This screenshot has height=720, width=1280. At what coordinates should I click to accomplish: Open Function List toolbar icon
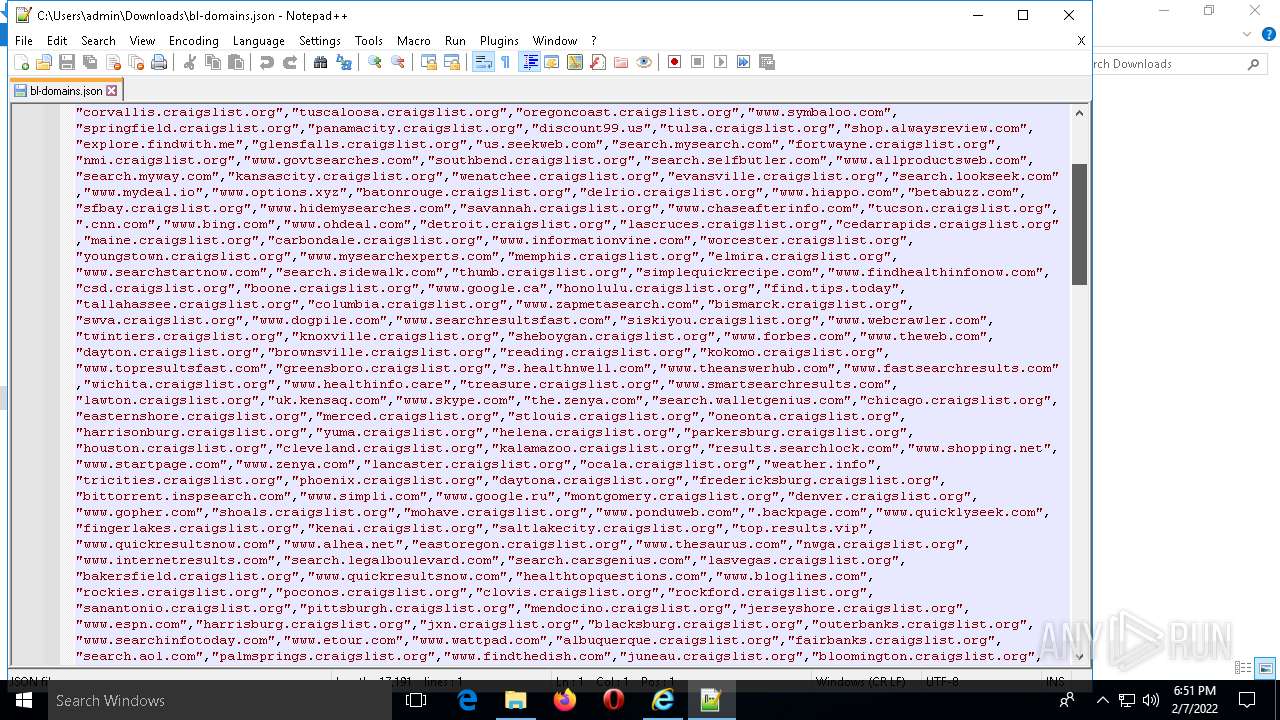click(598, 62)
